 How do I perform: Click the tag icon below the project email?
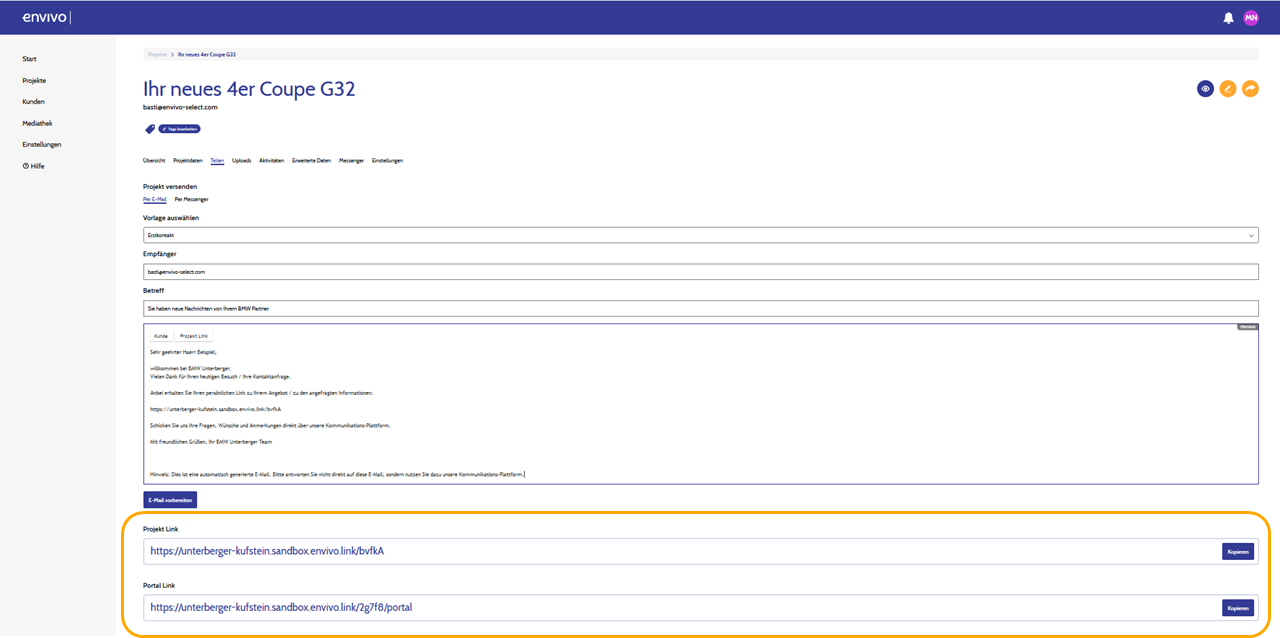click(x=150, y=129)
